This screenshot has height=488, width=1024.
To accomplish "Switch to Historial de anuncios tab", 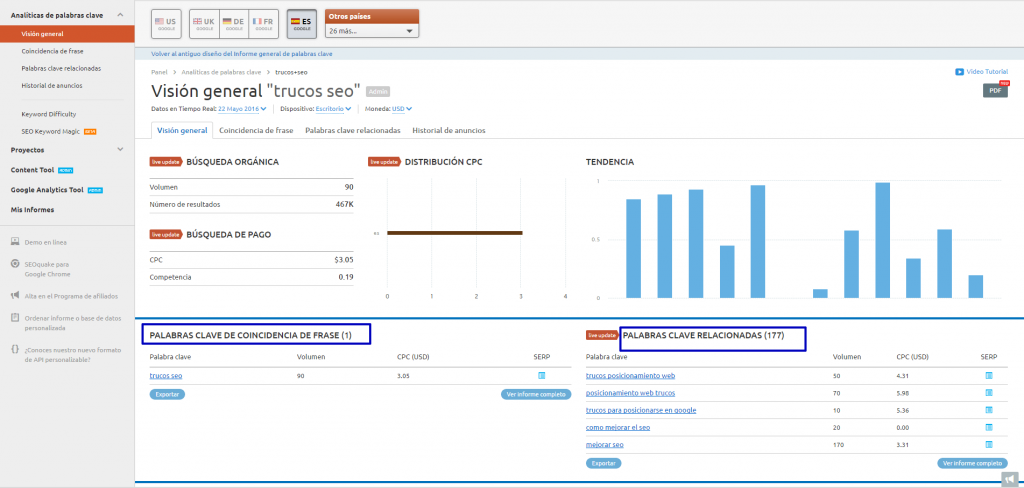I will [449, 130].
